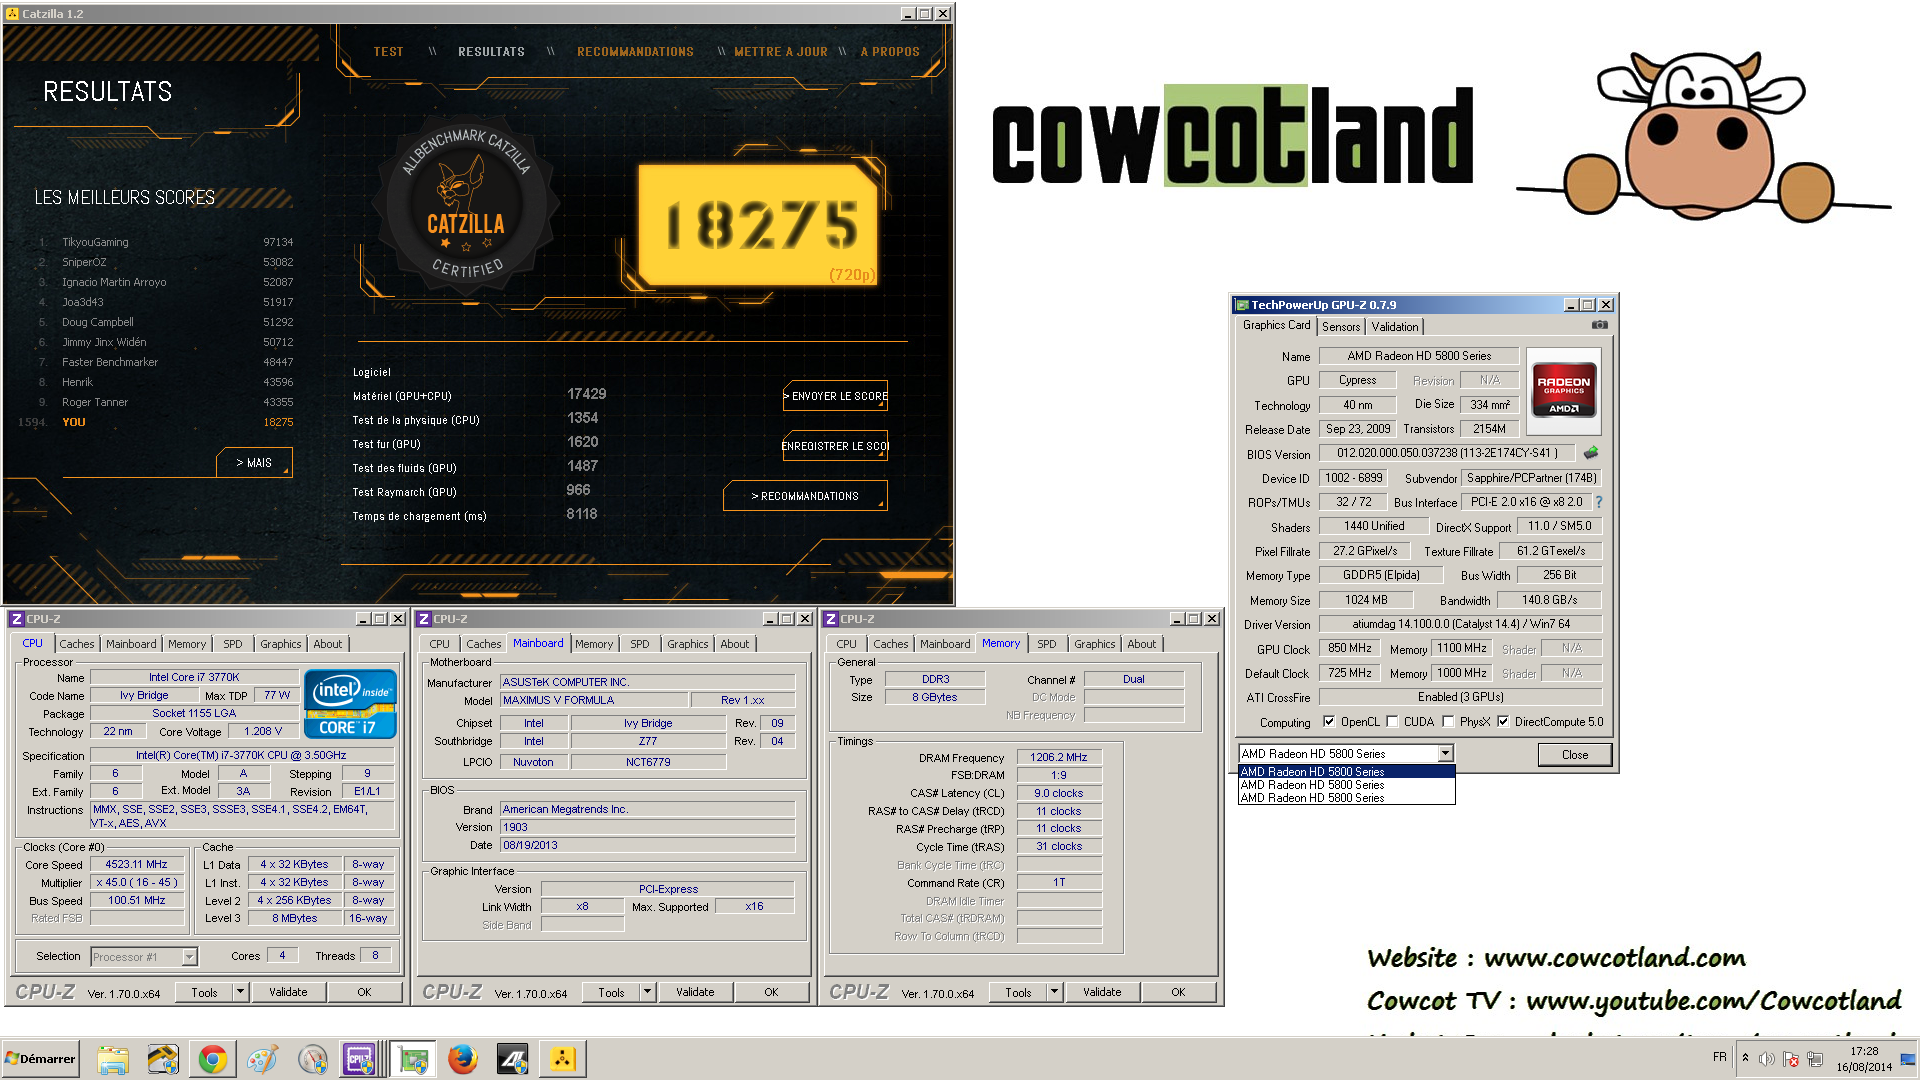Click the Radeon Graphics logo in GPU-Z
1920x1080 pixels.
point(1564,389)
